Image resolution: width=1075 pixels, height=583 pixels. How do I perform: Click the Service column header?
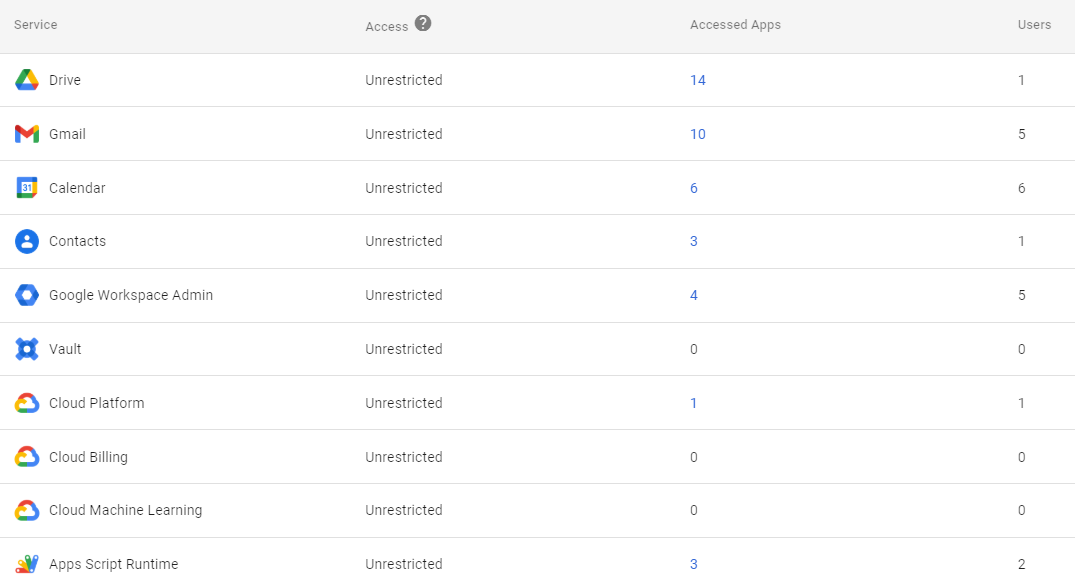(x=35, y=24)
